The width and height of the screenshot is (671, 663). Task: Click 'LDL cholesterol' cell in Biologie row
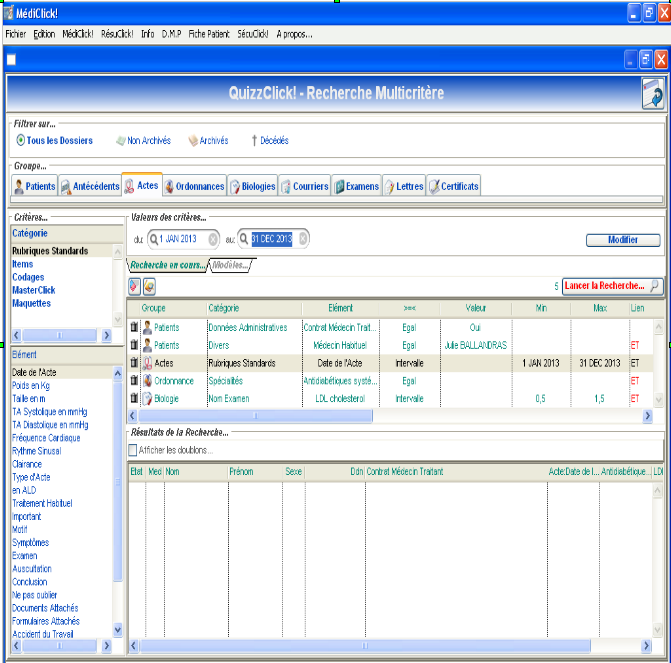(340, 398)
